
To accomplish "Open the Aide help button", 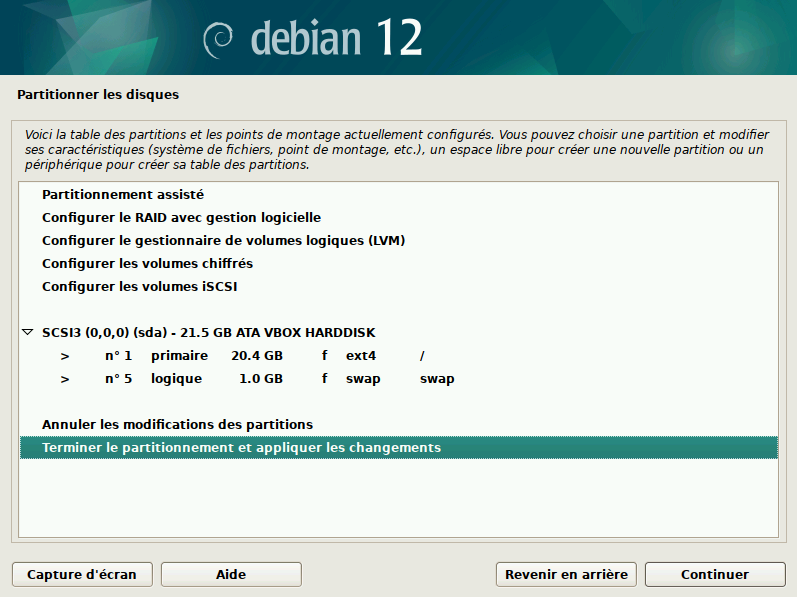I will [x=231, y=574].
